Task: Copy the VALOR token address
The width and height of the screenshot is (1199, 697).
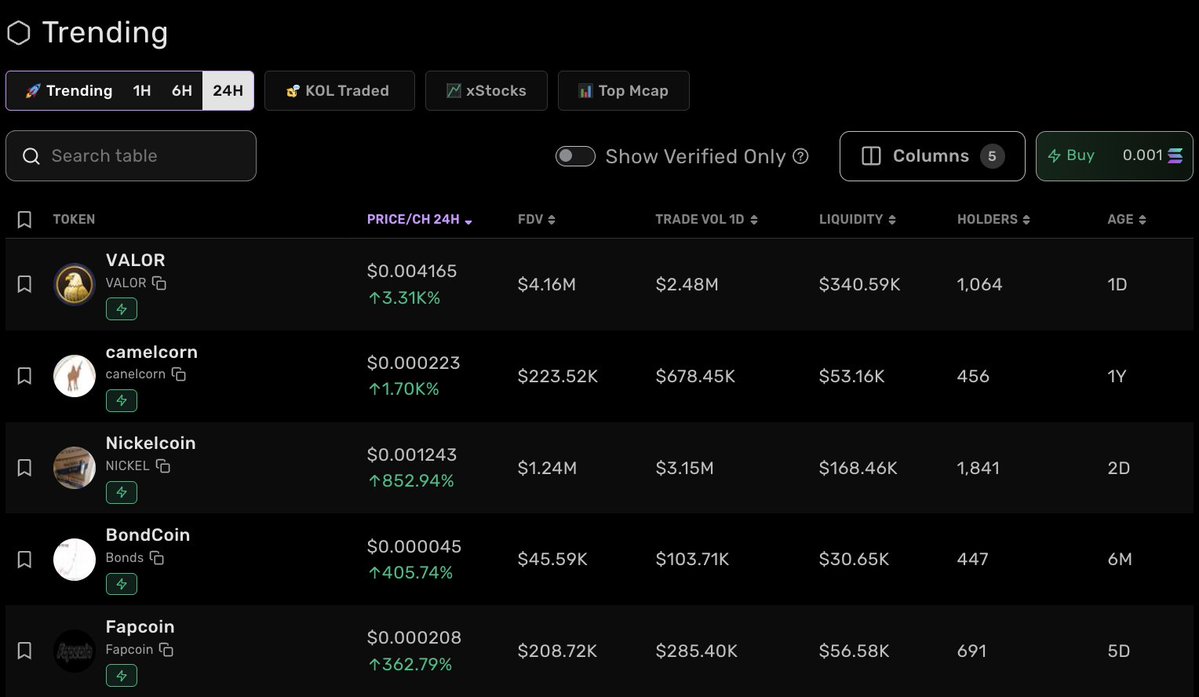Action: 159,283
